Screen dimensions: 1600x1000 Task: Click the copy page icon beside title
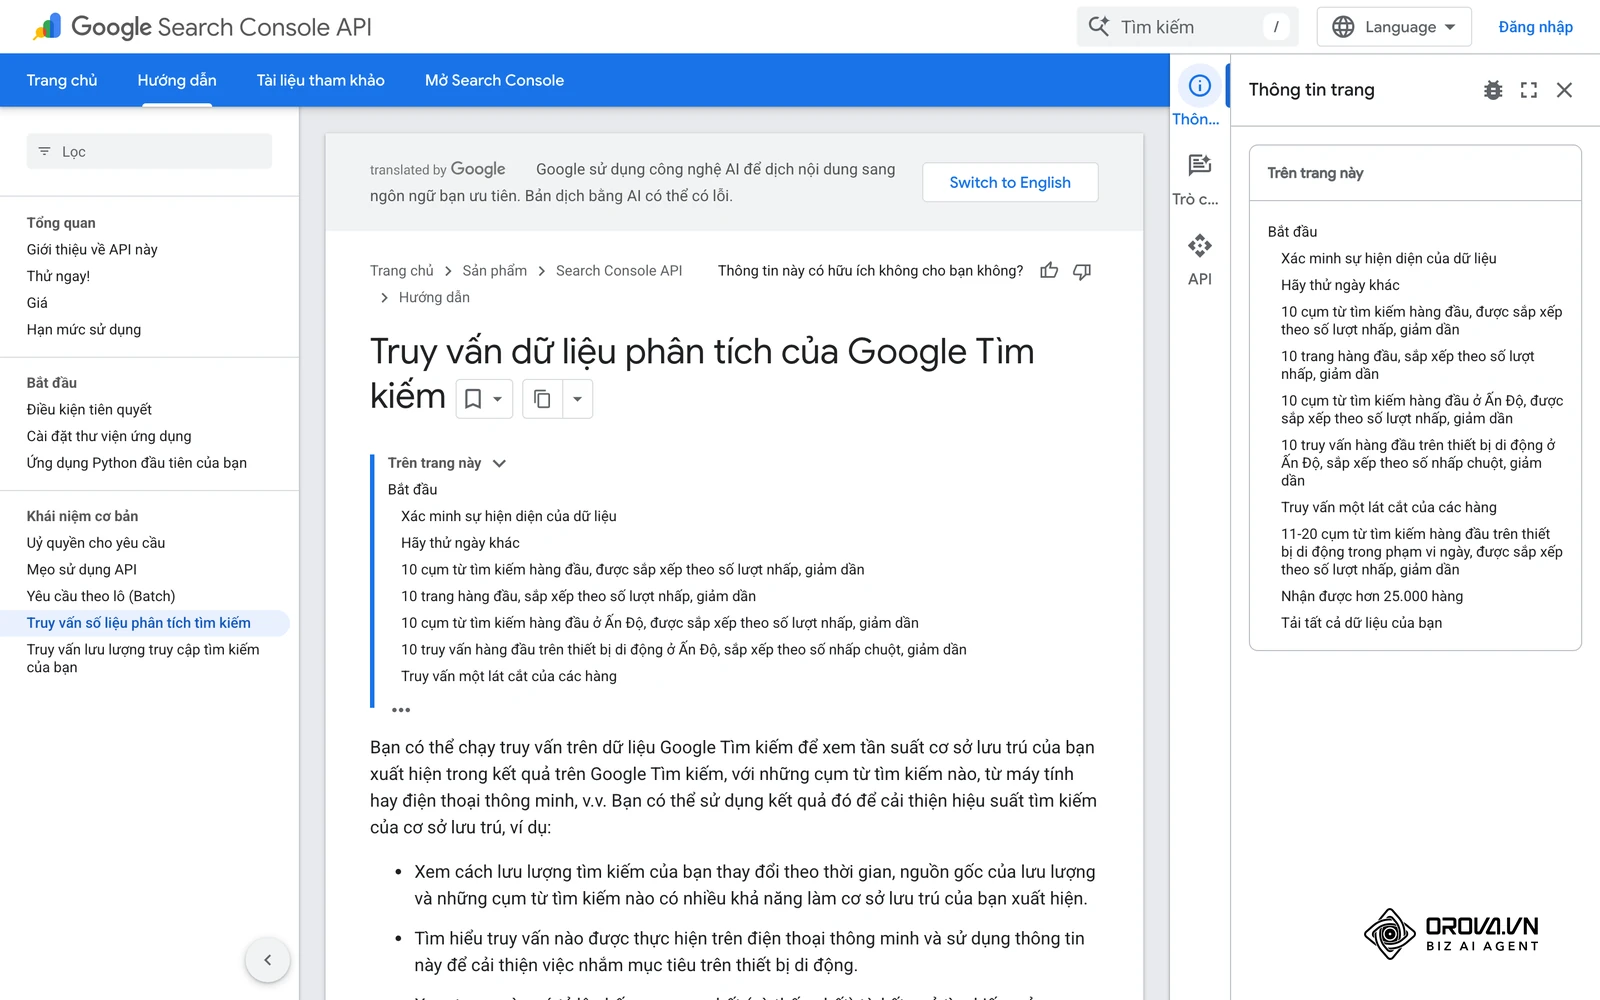click(542, 399)
